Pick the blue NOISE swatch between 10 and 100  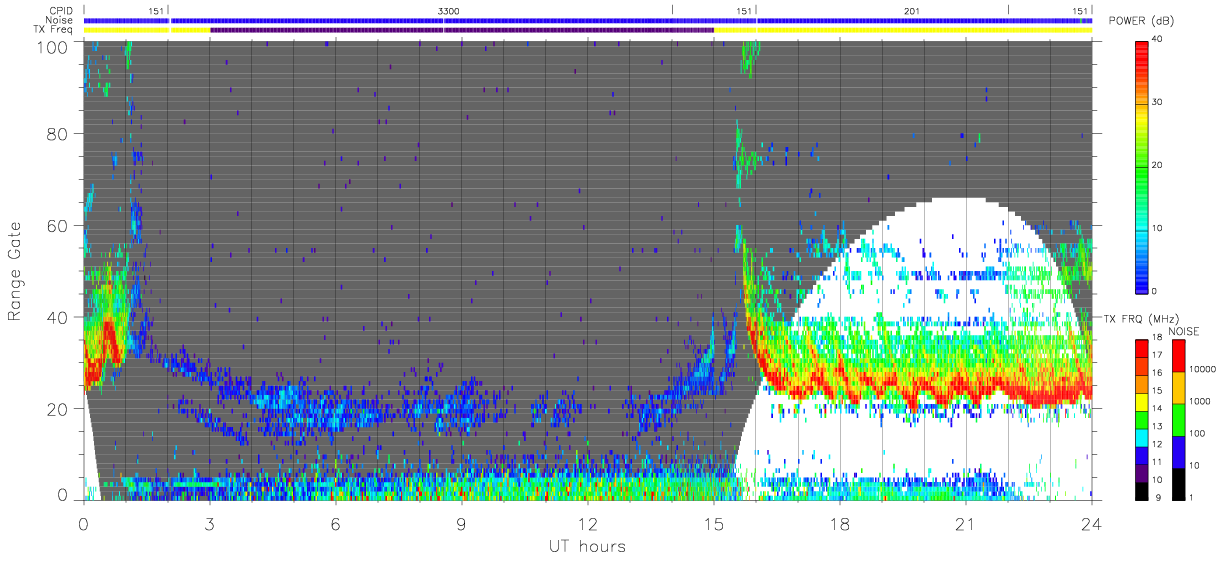point(1179,450)
